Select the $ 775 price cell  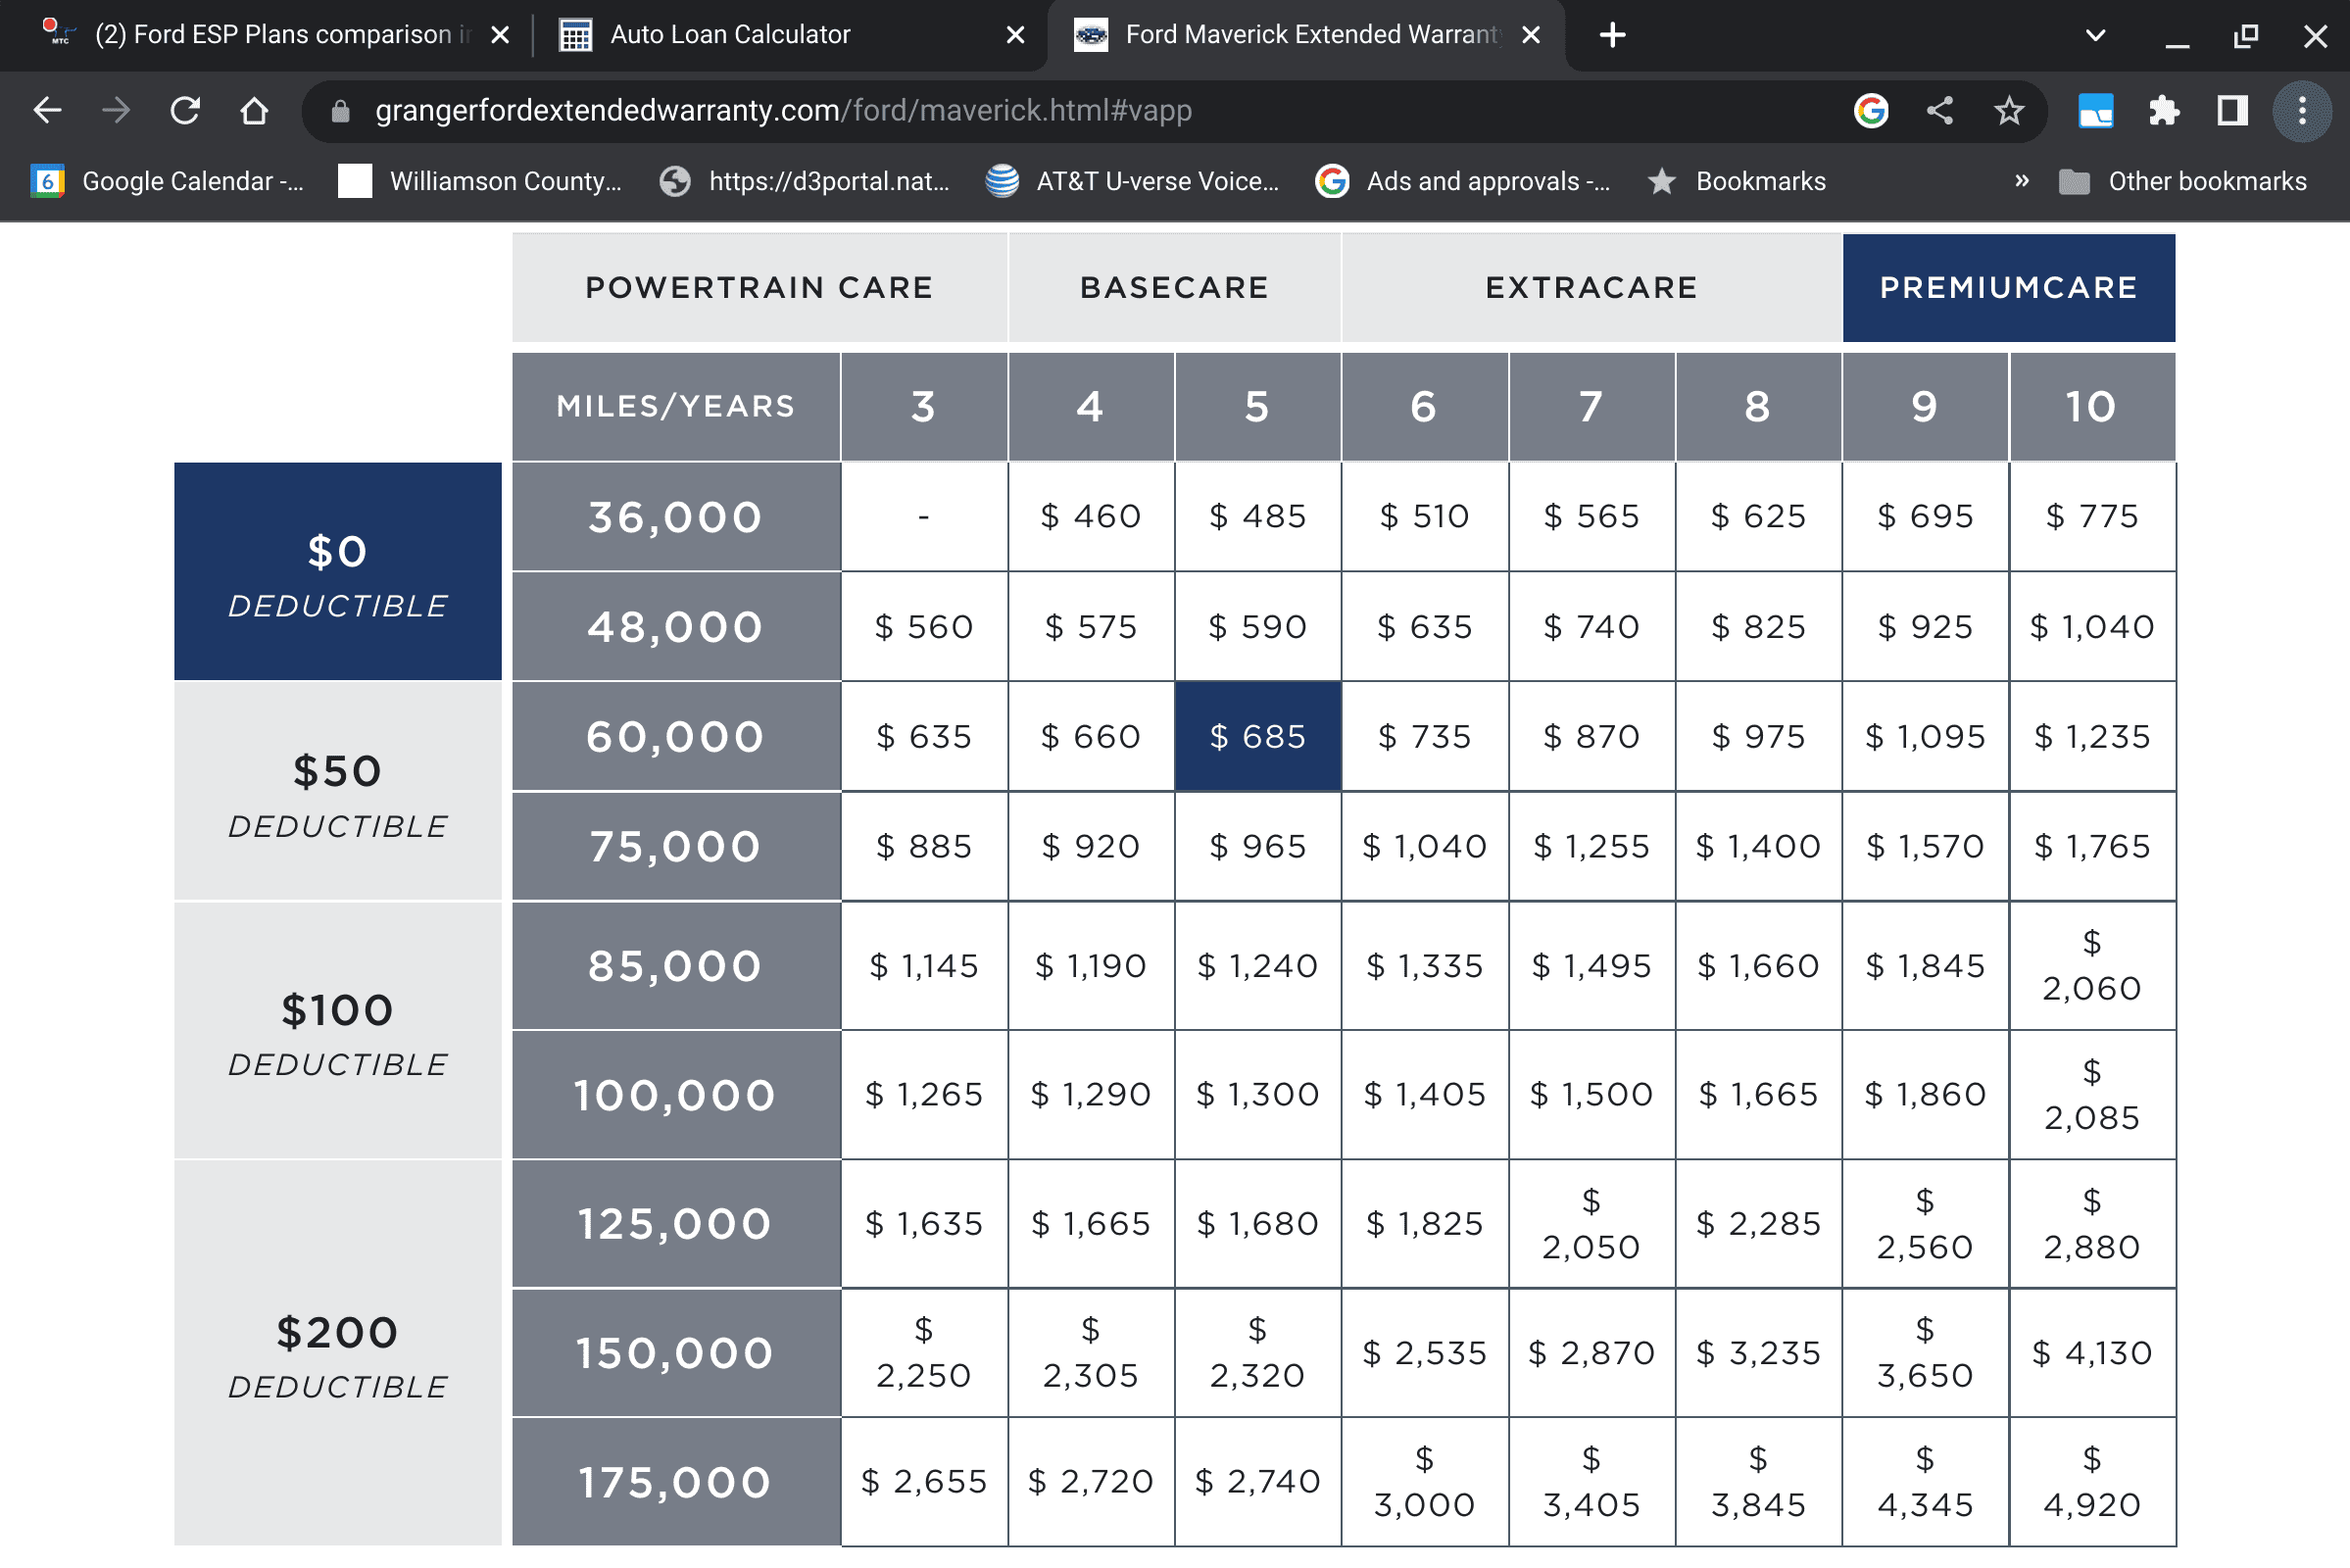pos(2091,517)
